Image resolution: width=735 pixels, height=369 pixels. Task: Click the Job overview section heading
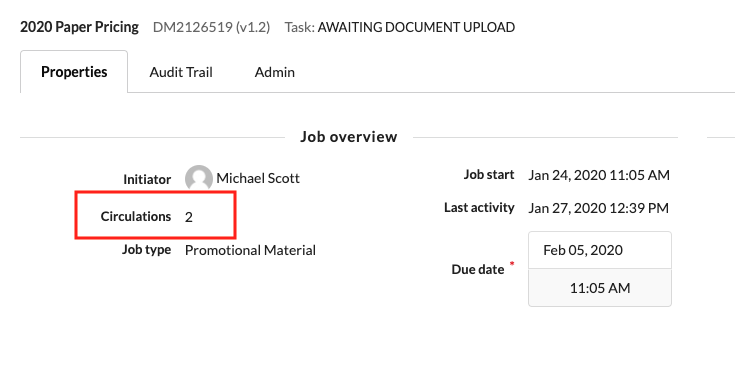[349, 137]
